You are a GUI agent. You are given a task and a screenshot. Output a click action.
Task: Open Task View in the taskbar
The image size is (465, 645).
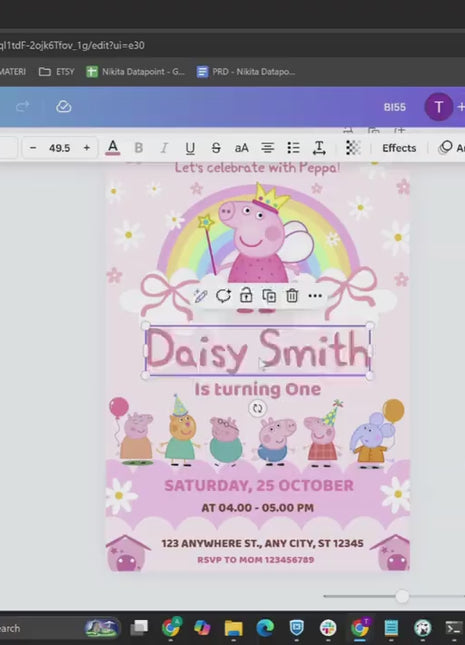click(139, 628)
